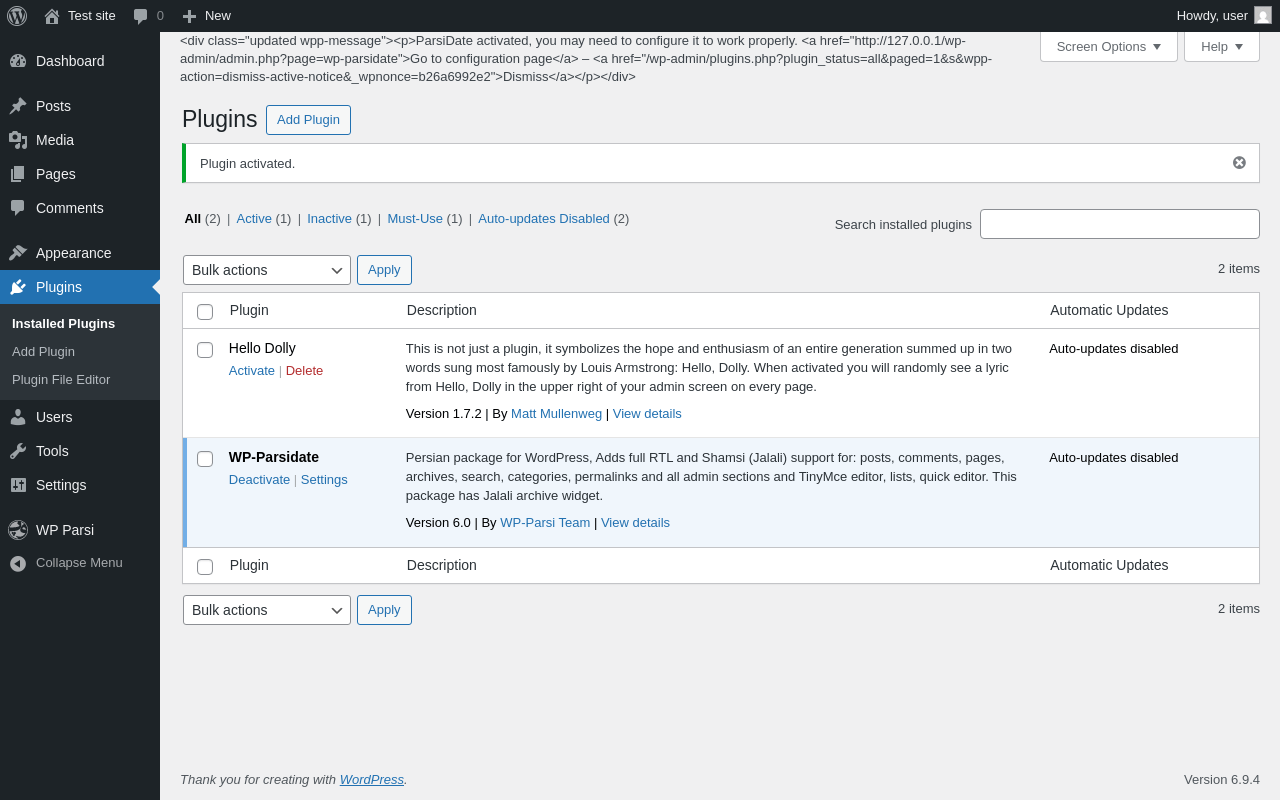Open the Users menu
The image size is (1280, 800).
click(80, 417)
